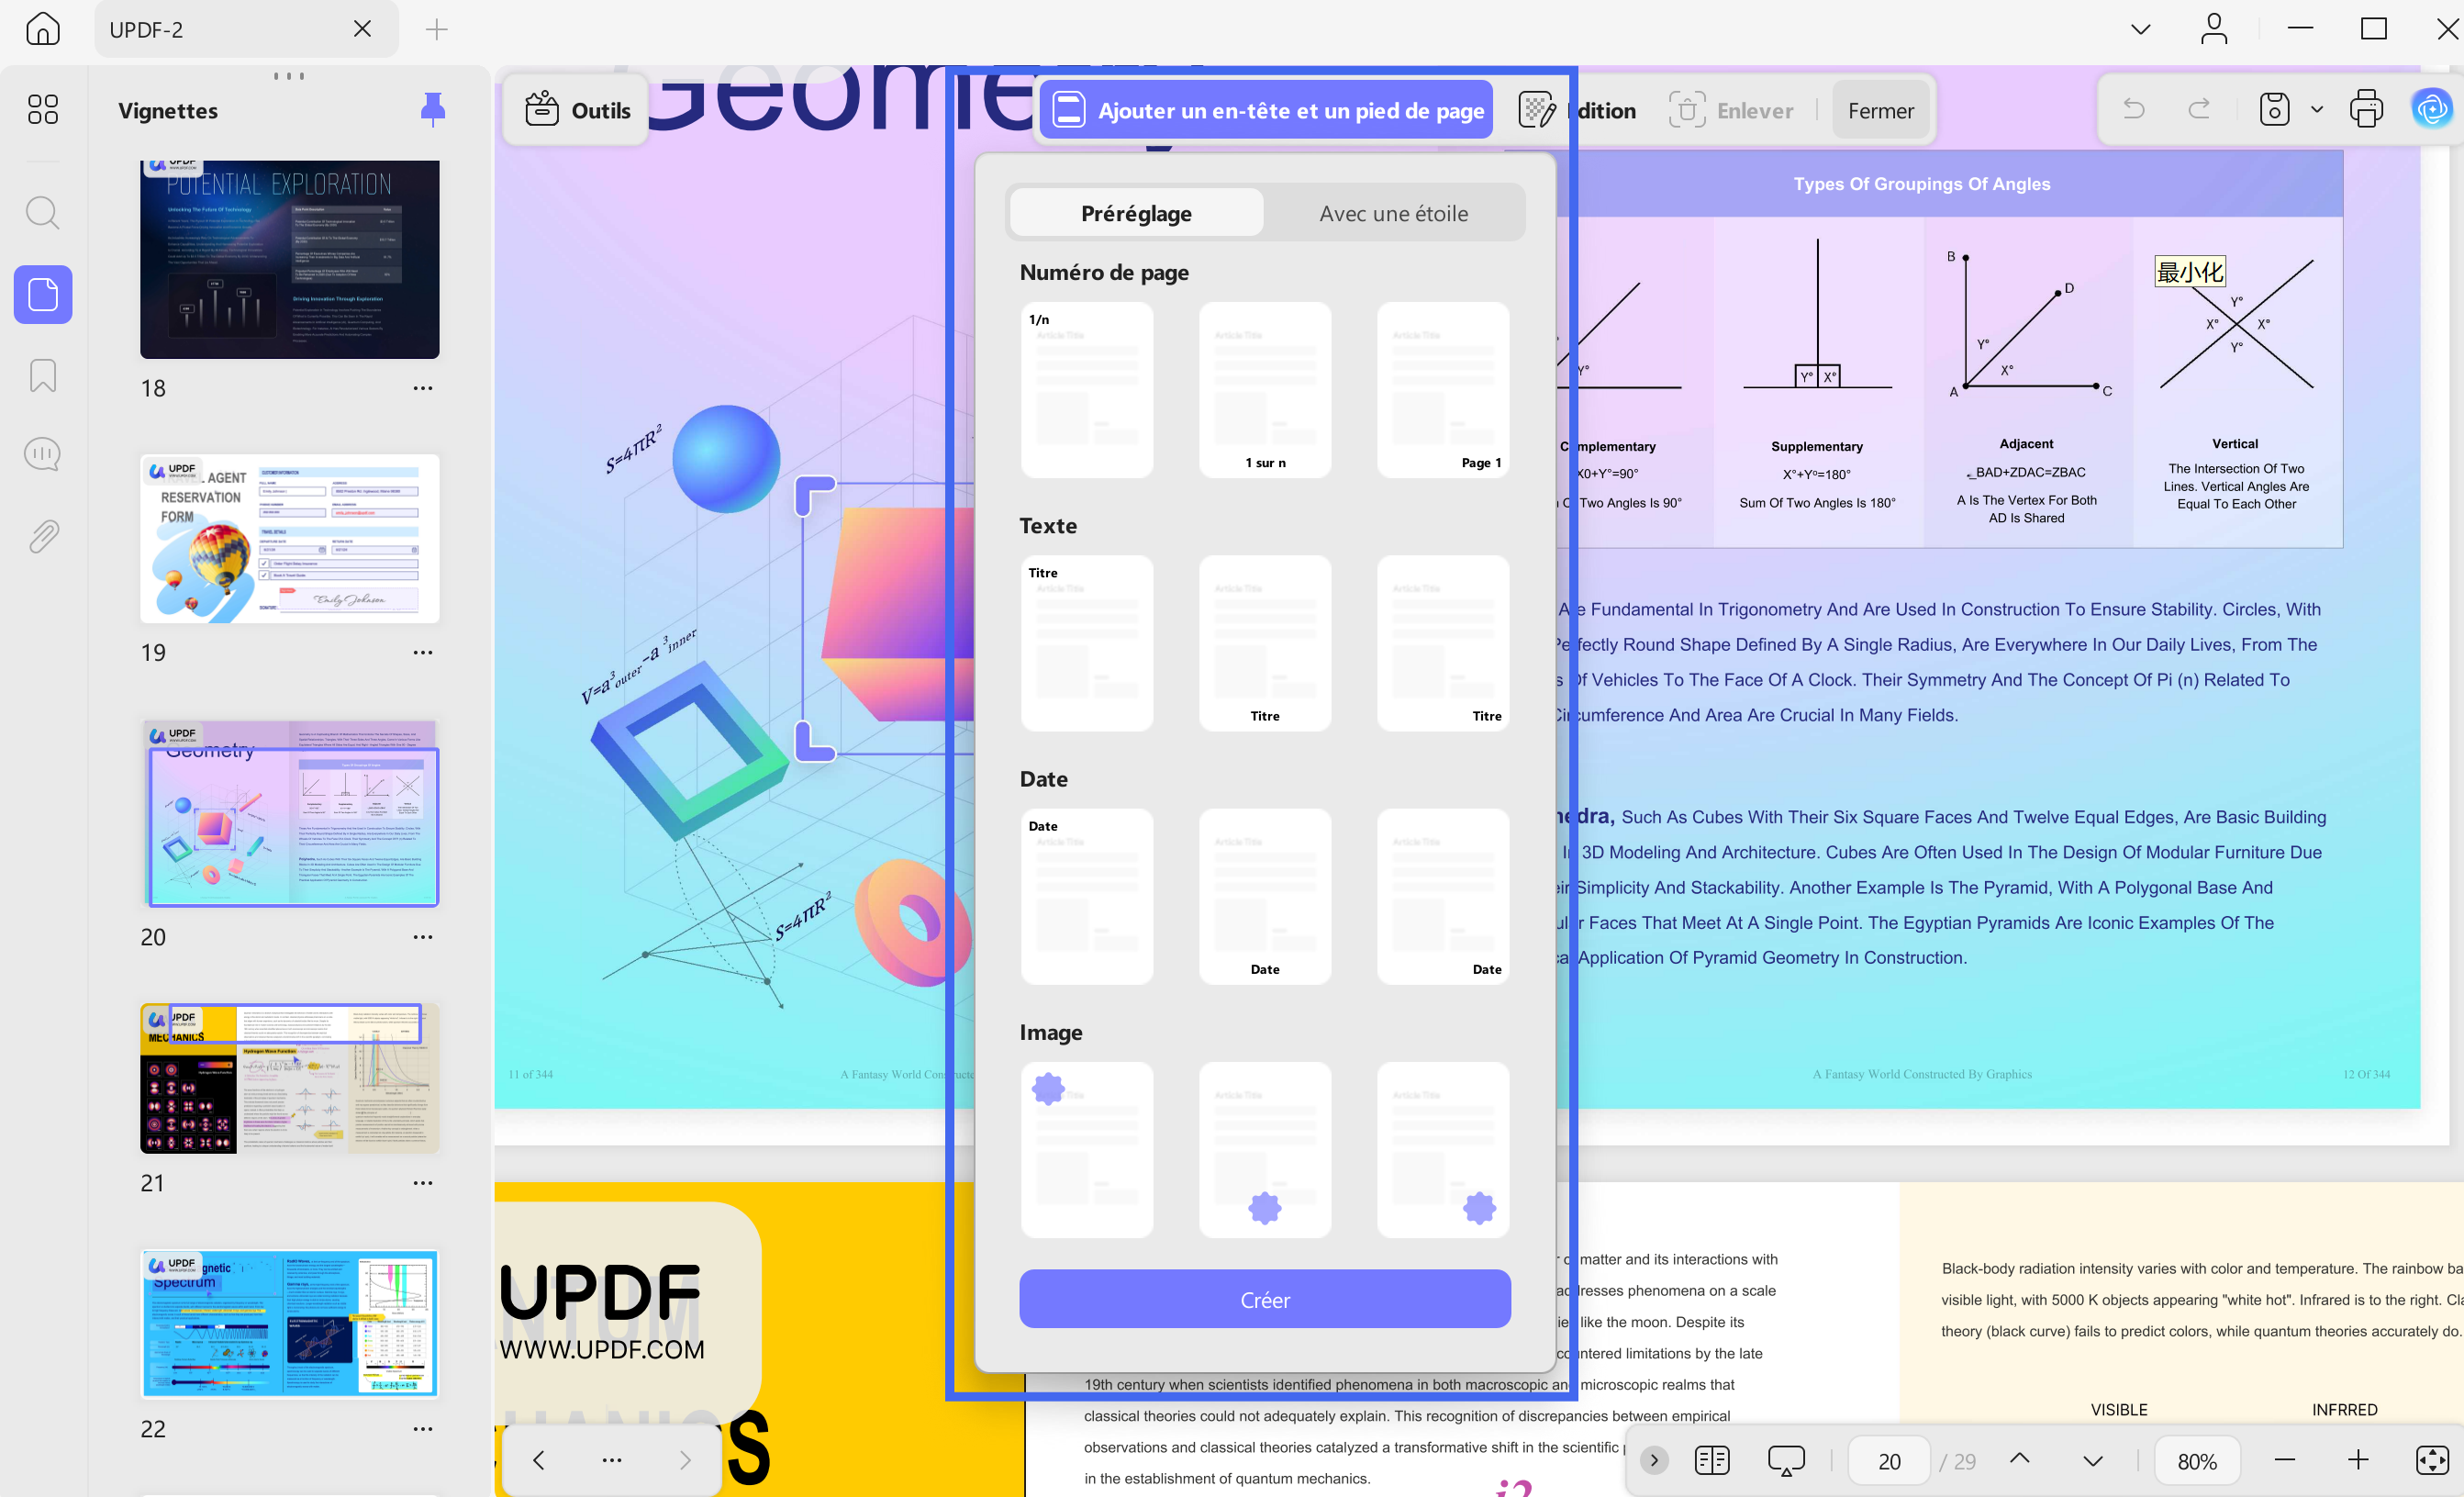Screen dimensions: 2464x1497
Task: Open the 80% zoom level dropdown
Action: [2197, 1461]
